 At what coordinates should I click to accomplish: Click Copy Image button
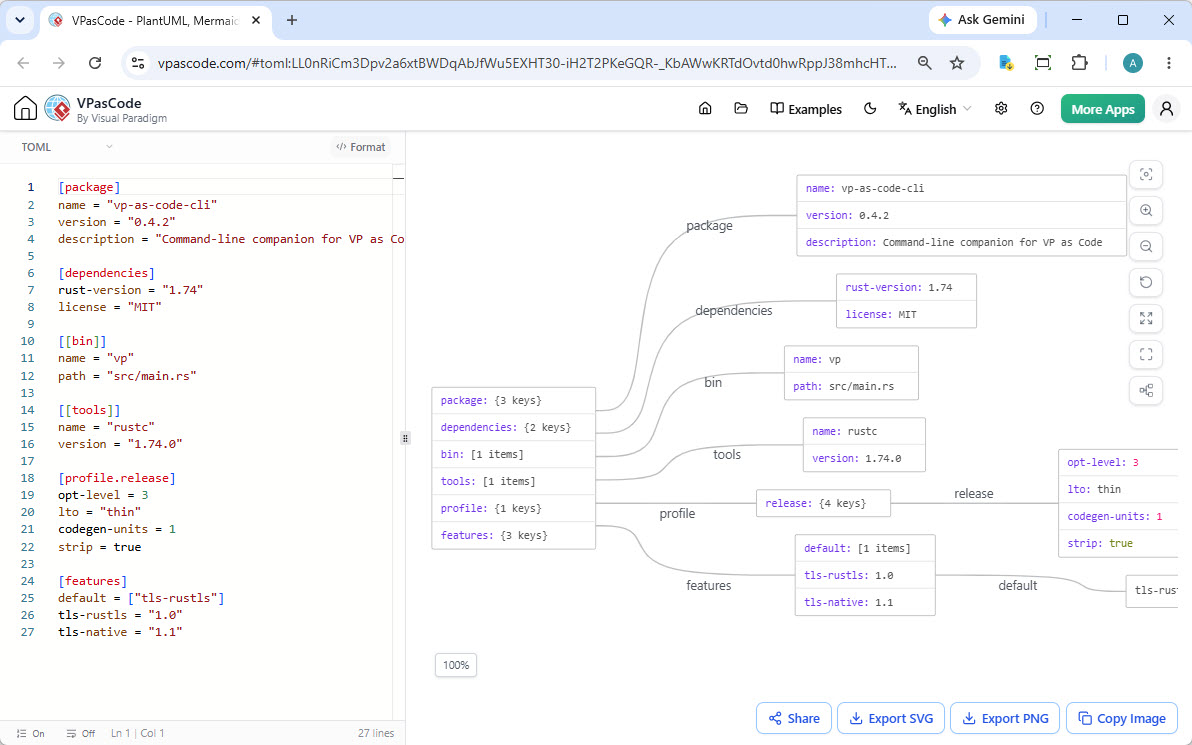point(1122,718)
